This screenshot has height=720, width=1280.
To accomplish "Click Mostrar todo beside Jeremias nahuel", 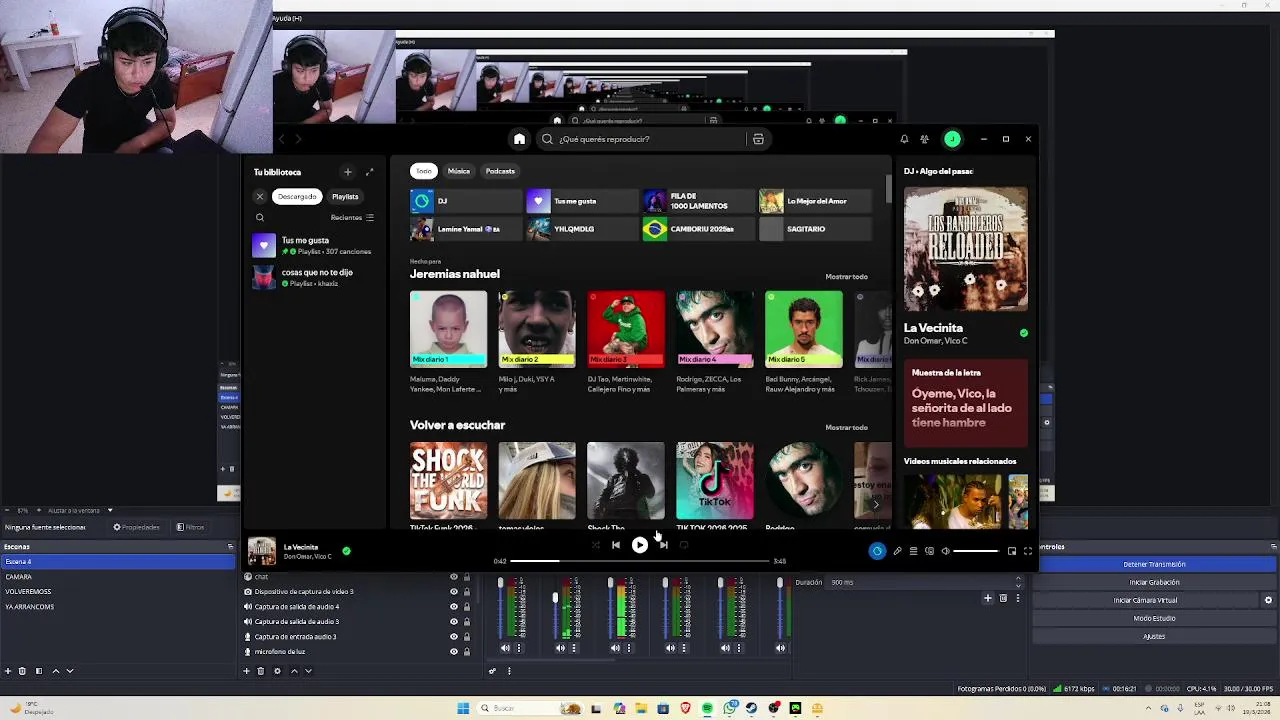I will point(846,277).
